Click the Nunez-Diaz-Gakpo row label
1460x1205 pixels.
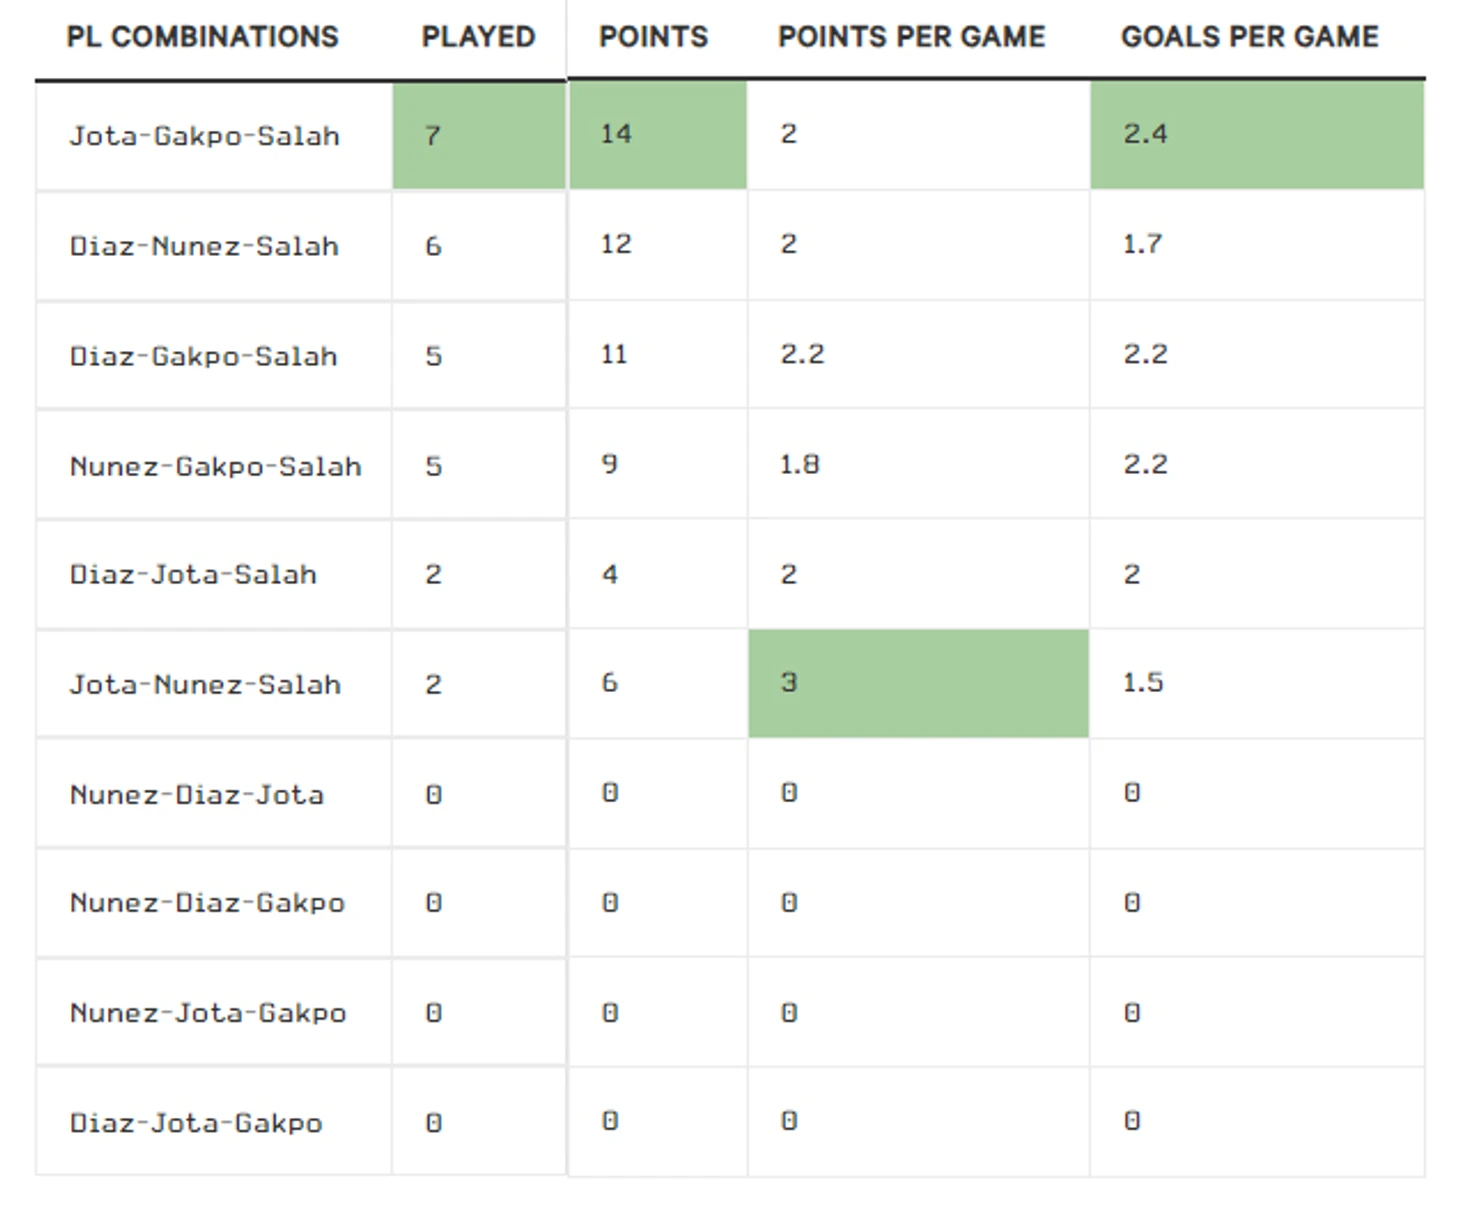(207, 903)
